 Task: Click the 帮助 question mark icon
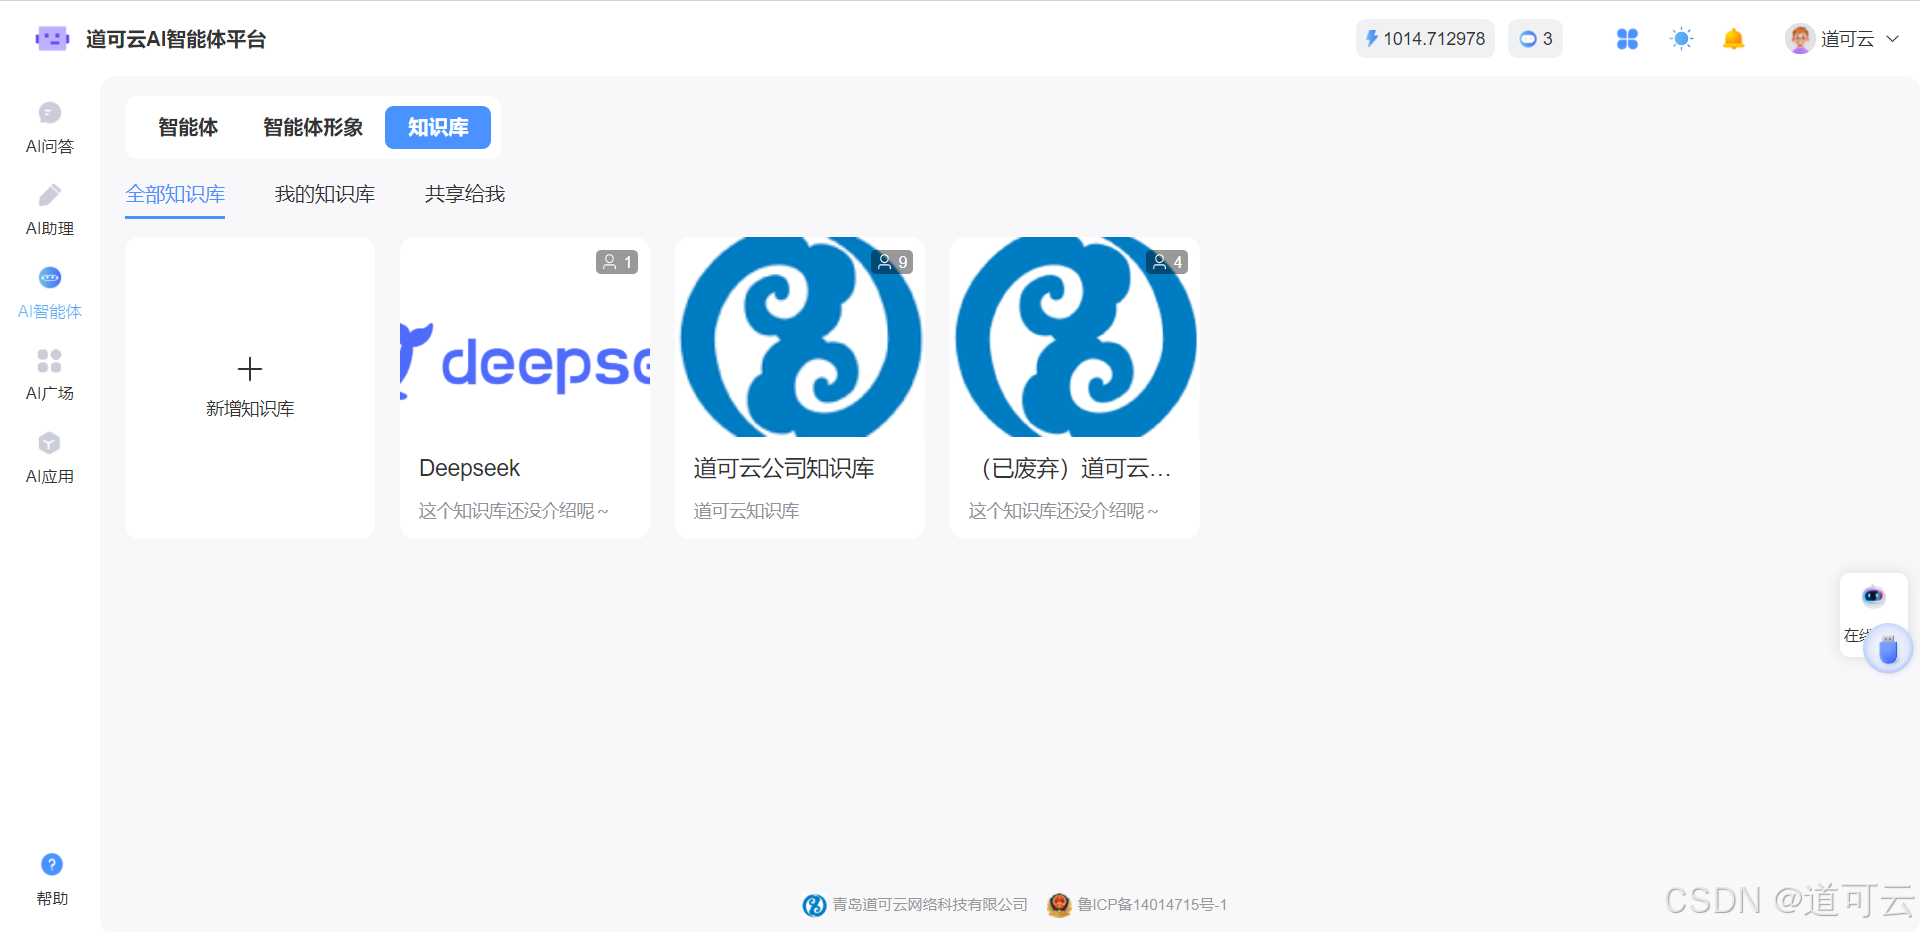tap(52, 865)
